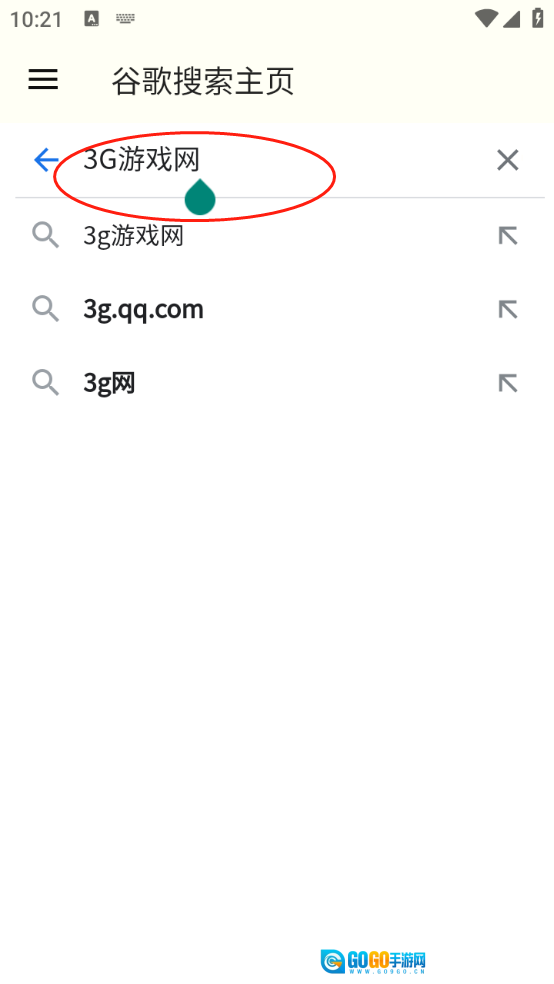The height and width of the screenshot is (984, 554).
Task: Open the hamburger navigation menu
Action: click(43, 80)
